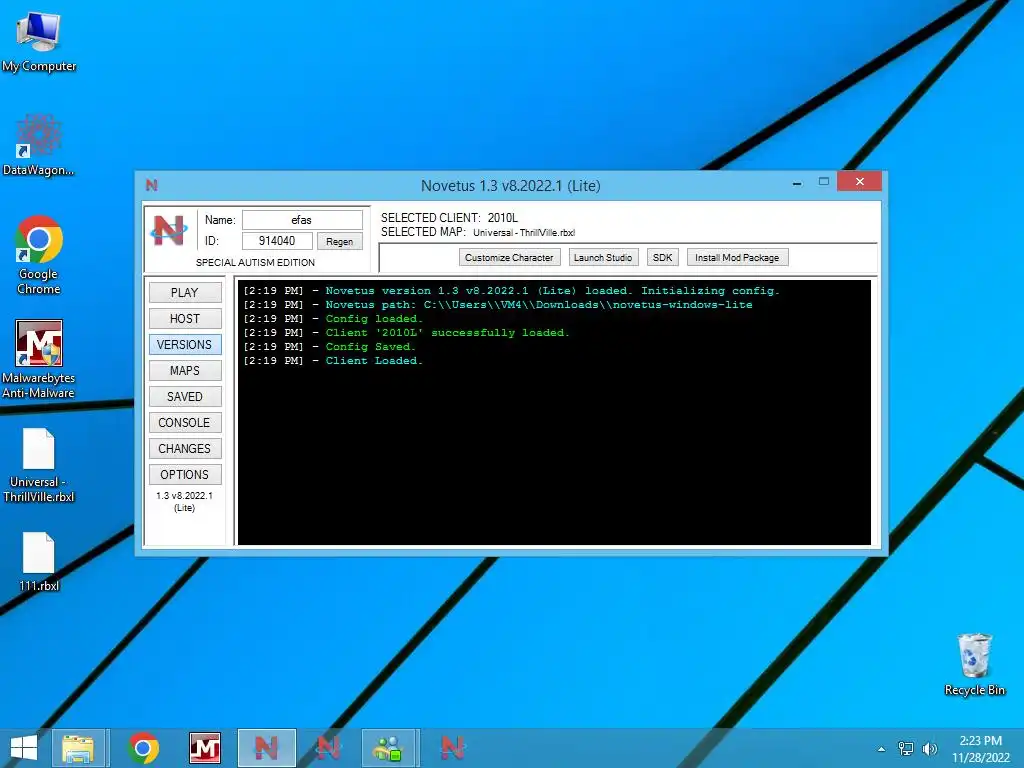
Task: Click the 'SELECTED CLIENT: 2010L' text
Action: click(449, 217)
